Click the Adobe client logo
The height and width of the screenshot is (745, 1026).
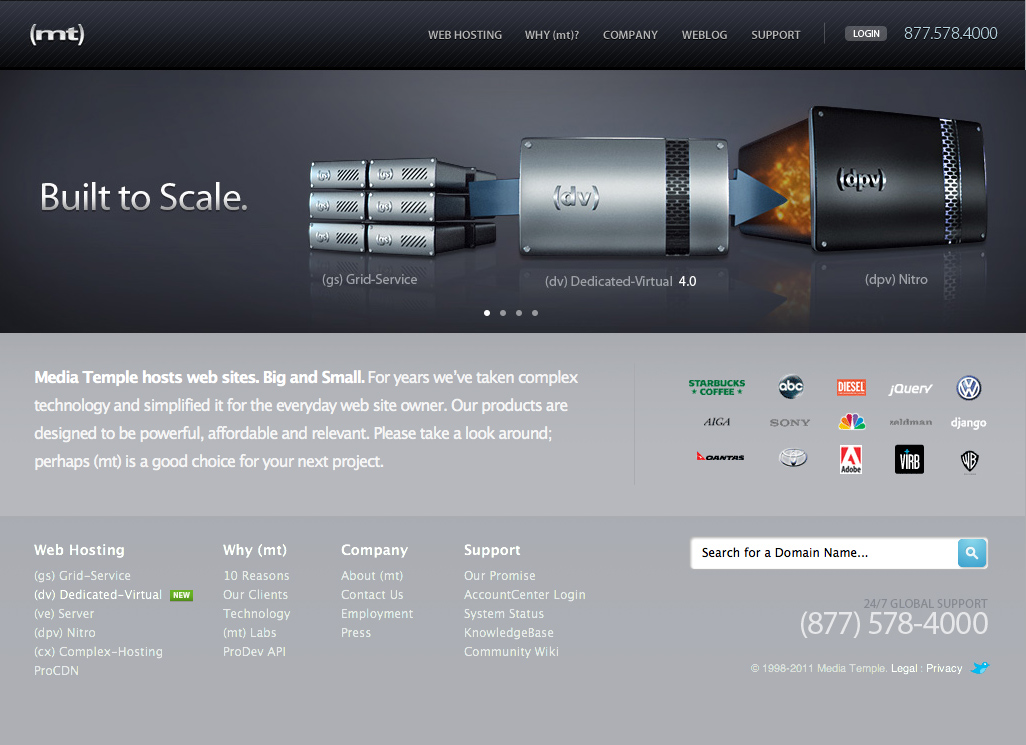(851, 459)
